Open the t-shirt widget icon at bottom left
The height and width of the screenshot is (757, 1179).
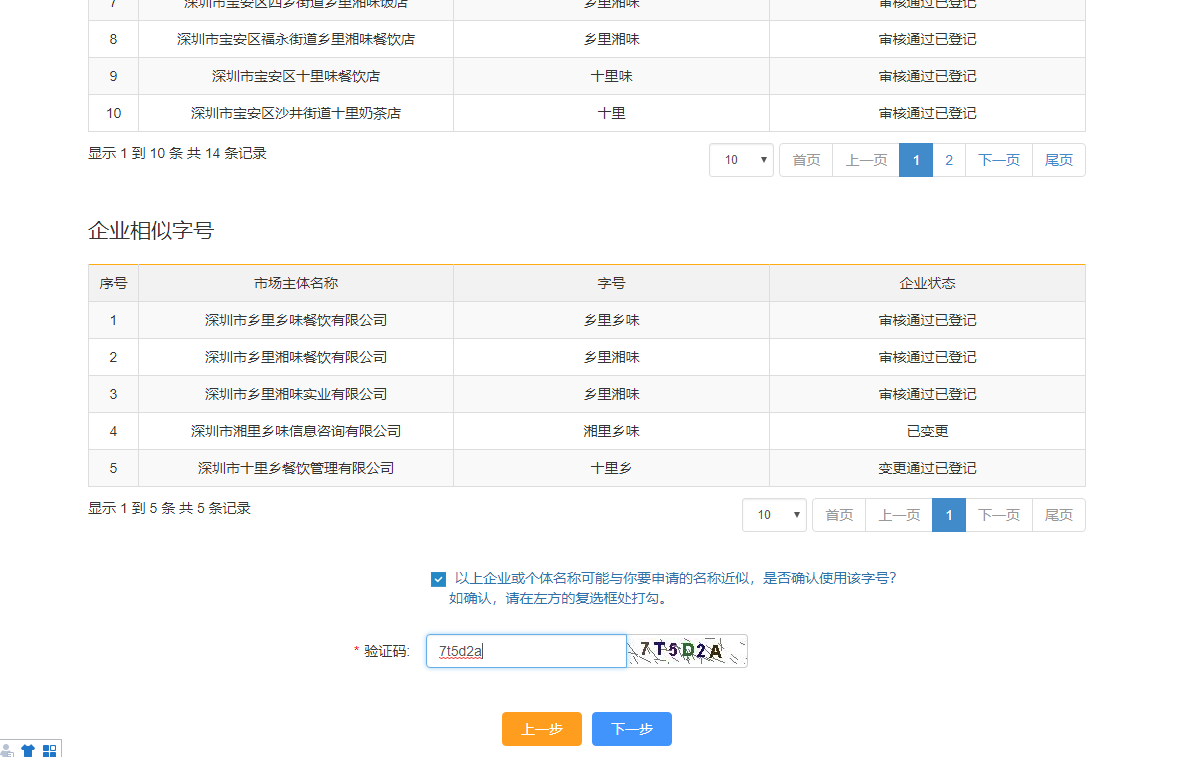coord(28,750)
